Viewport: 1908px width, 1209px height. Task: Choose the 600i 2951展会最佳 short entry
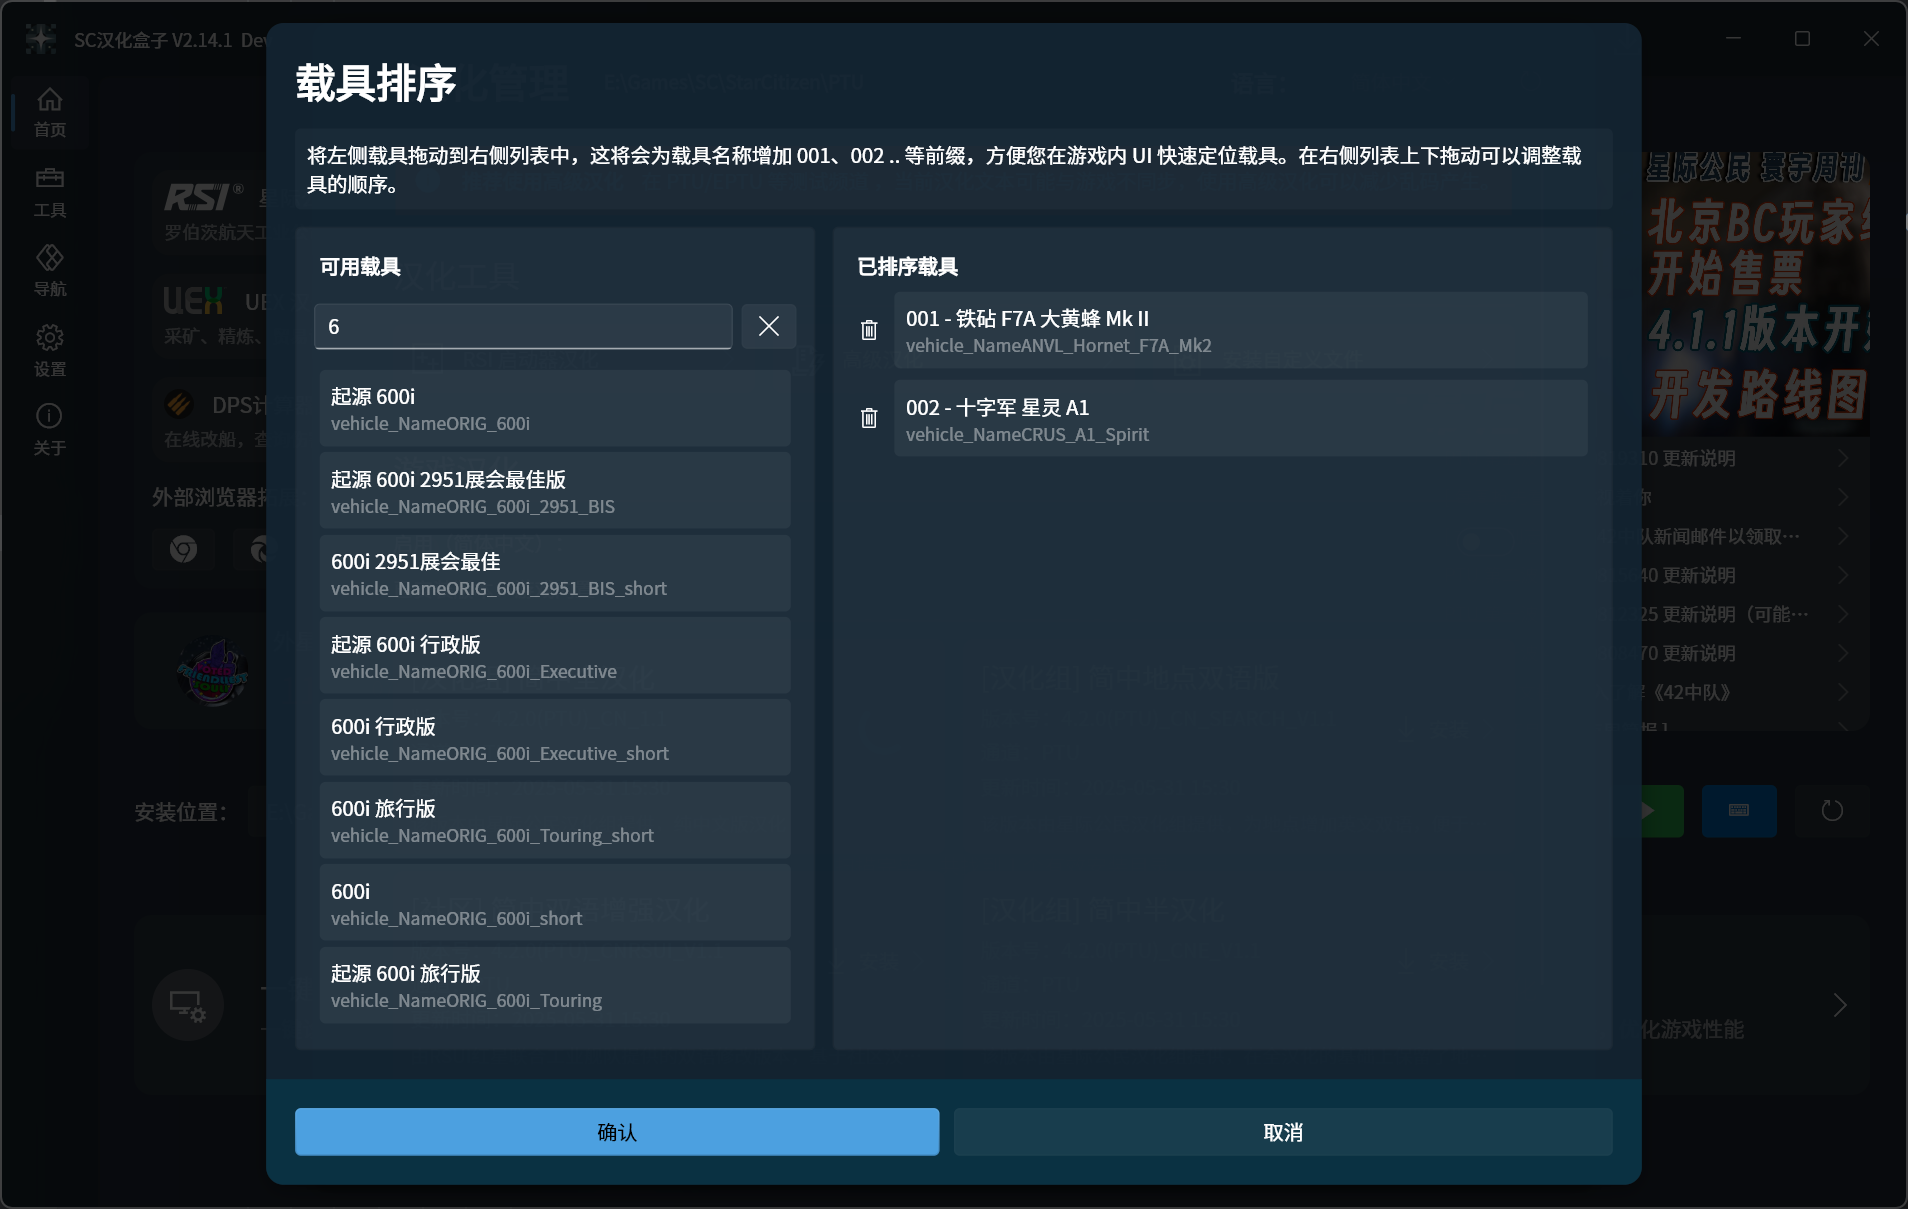point(555,574)
